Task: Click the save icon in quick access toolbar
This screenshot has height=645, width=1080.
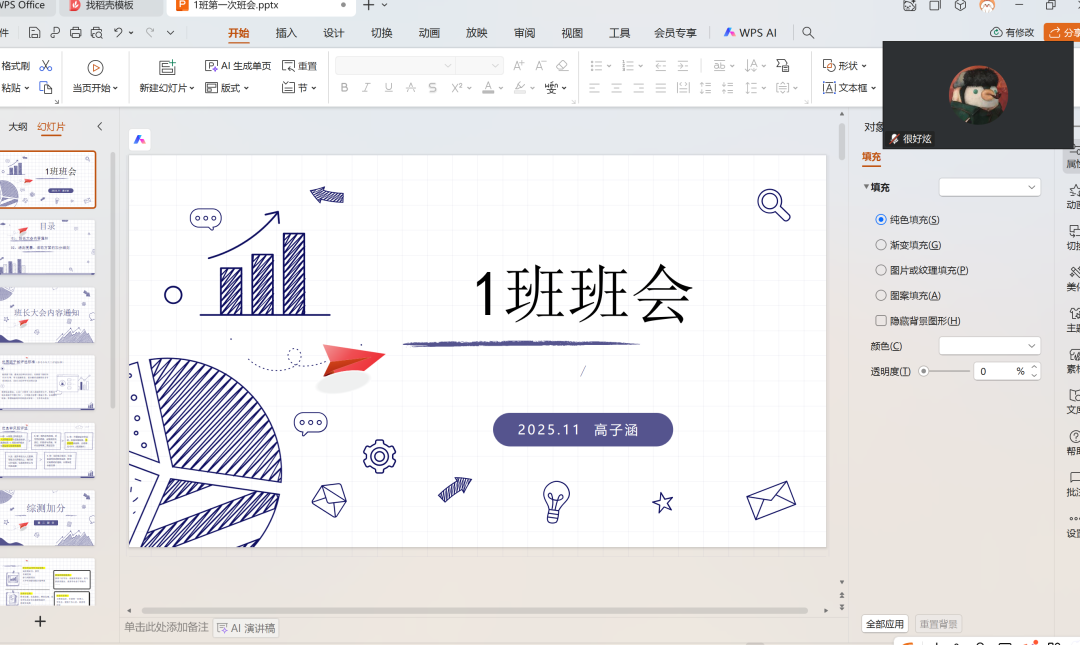Action: (35, 33)
